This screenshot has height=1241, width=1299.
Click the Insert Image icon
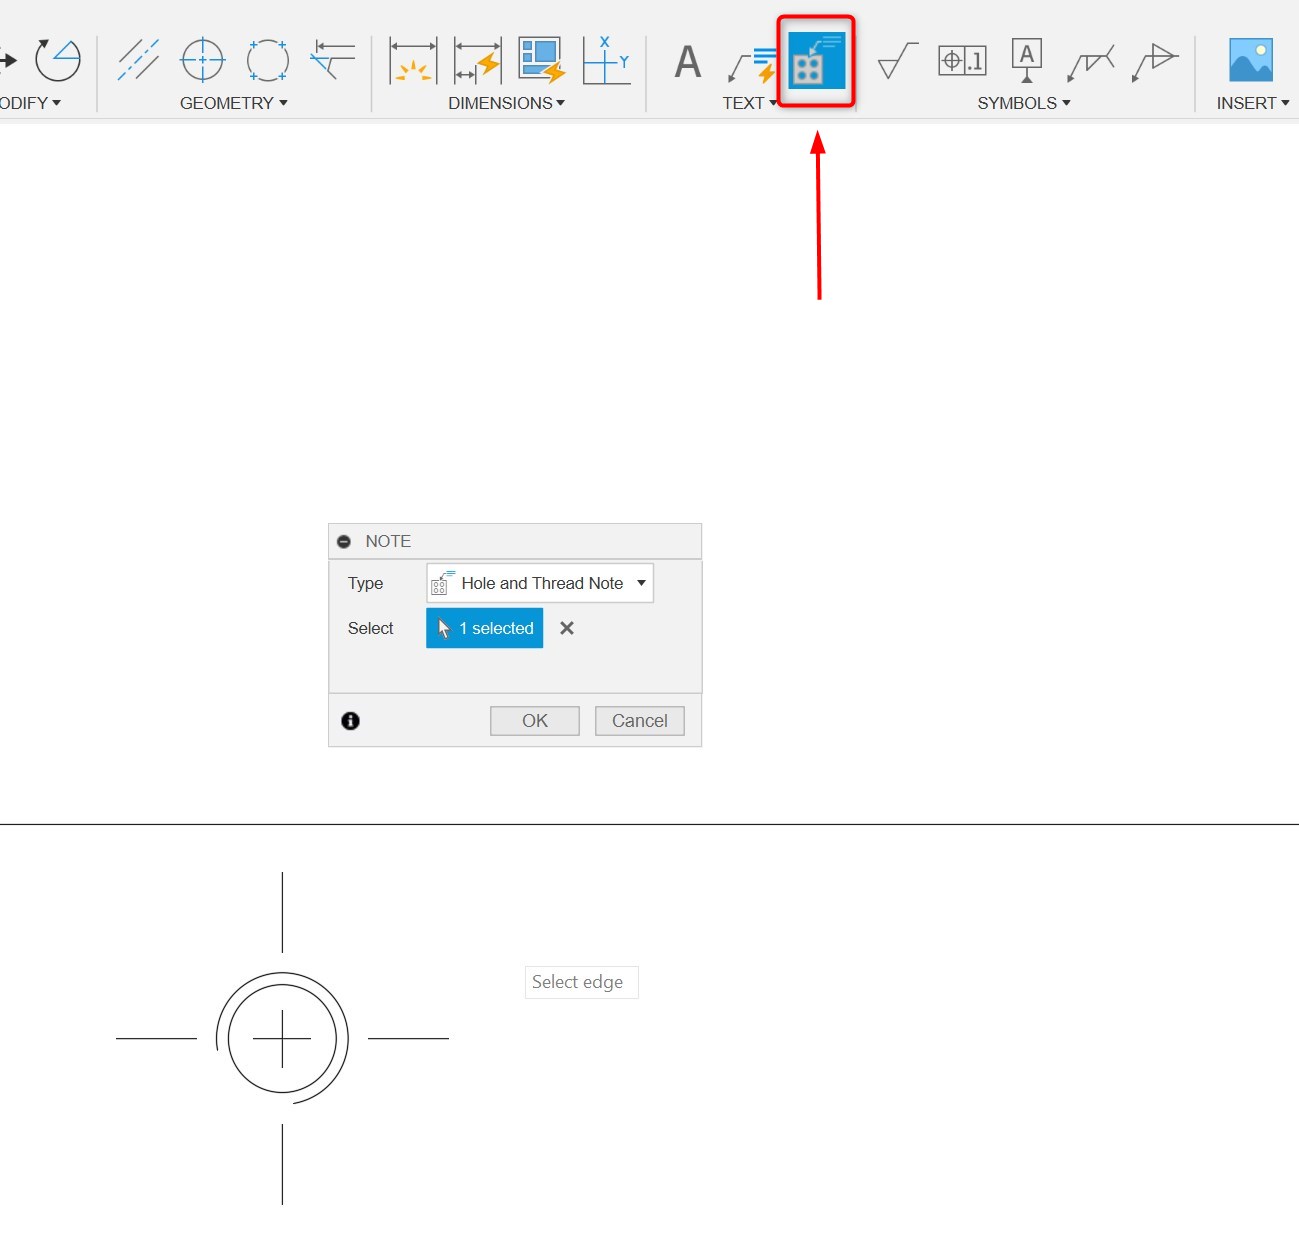[1253, 60]
